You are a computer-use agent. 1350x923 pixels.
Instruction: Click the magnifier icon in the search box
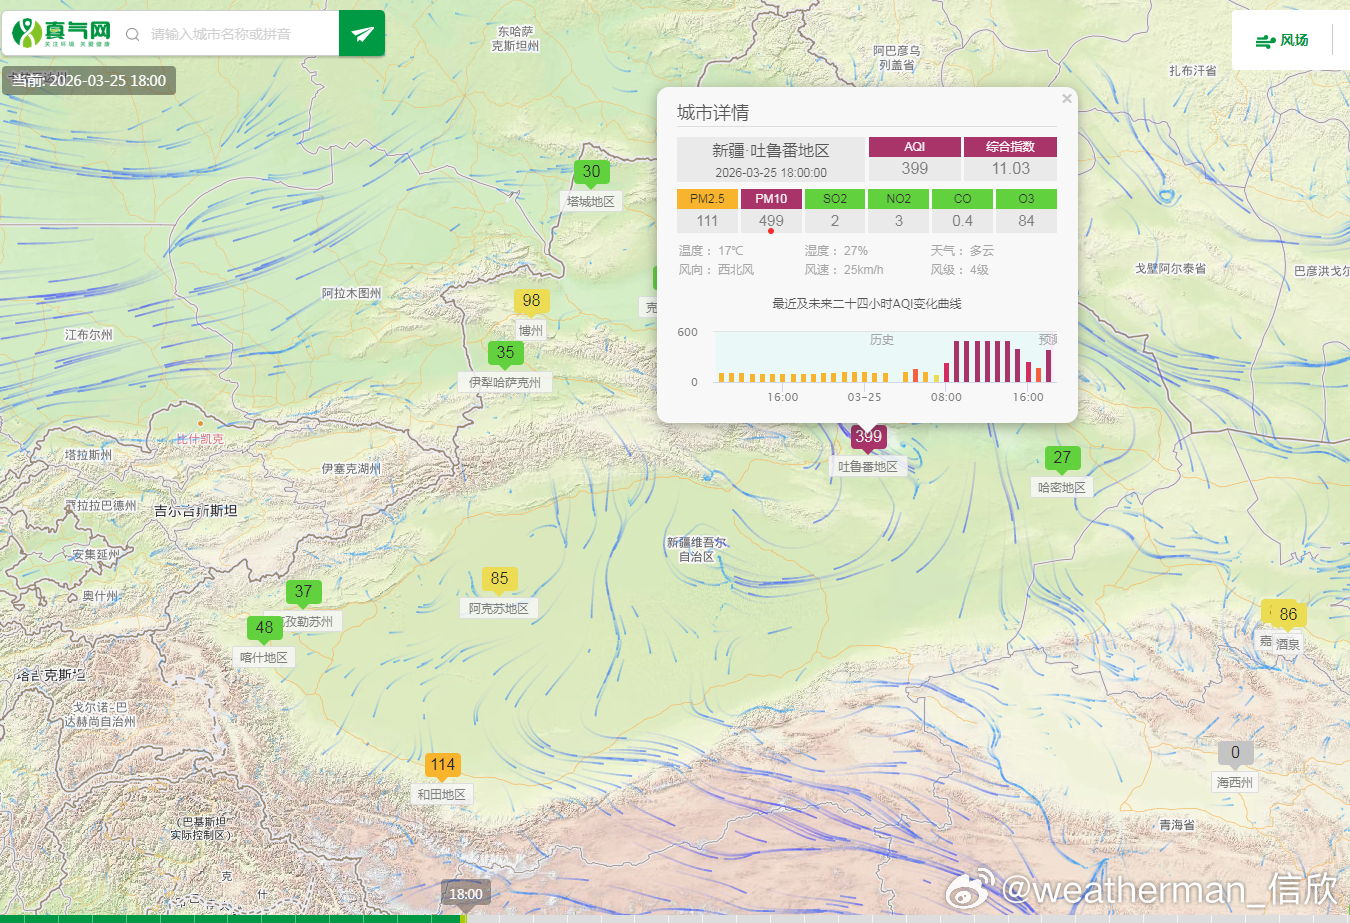[x=132, y=34]
